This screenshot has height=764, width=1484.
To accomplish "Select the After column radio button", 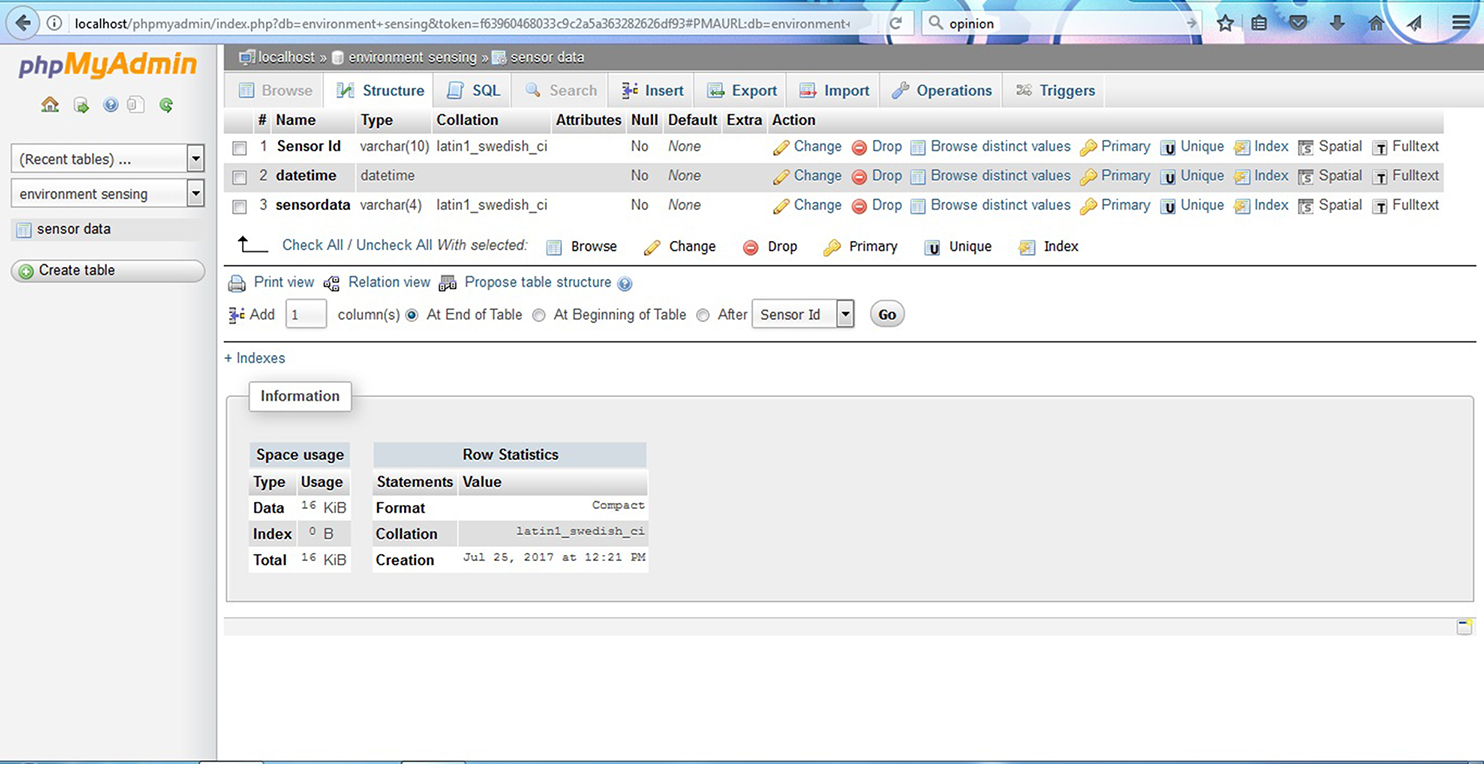I will pyautogui.click(x=703, y=315).
